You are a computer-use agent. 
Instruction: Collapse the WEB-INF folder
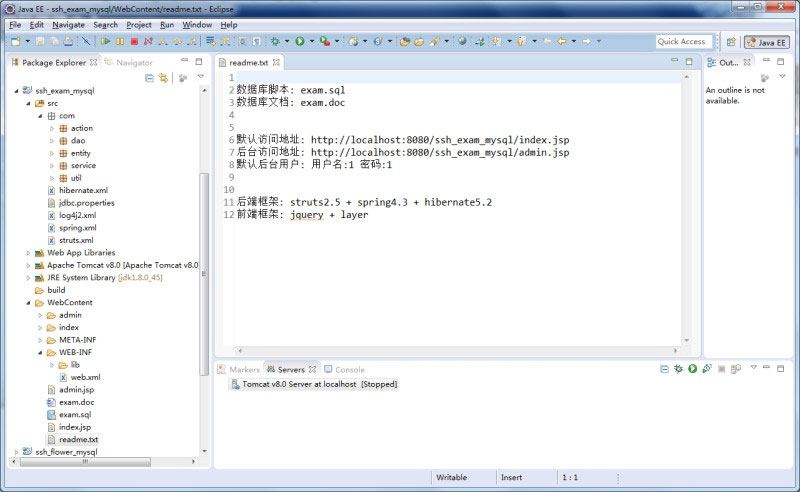pyautogui.click(x=40, y=352)
